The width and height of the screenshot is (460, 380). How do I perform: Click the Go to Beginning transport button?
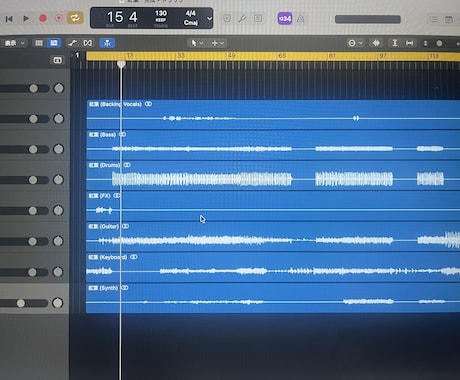[9, 19]
